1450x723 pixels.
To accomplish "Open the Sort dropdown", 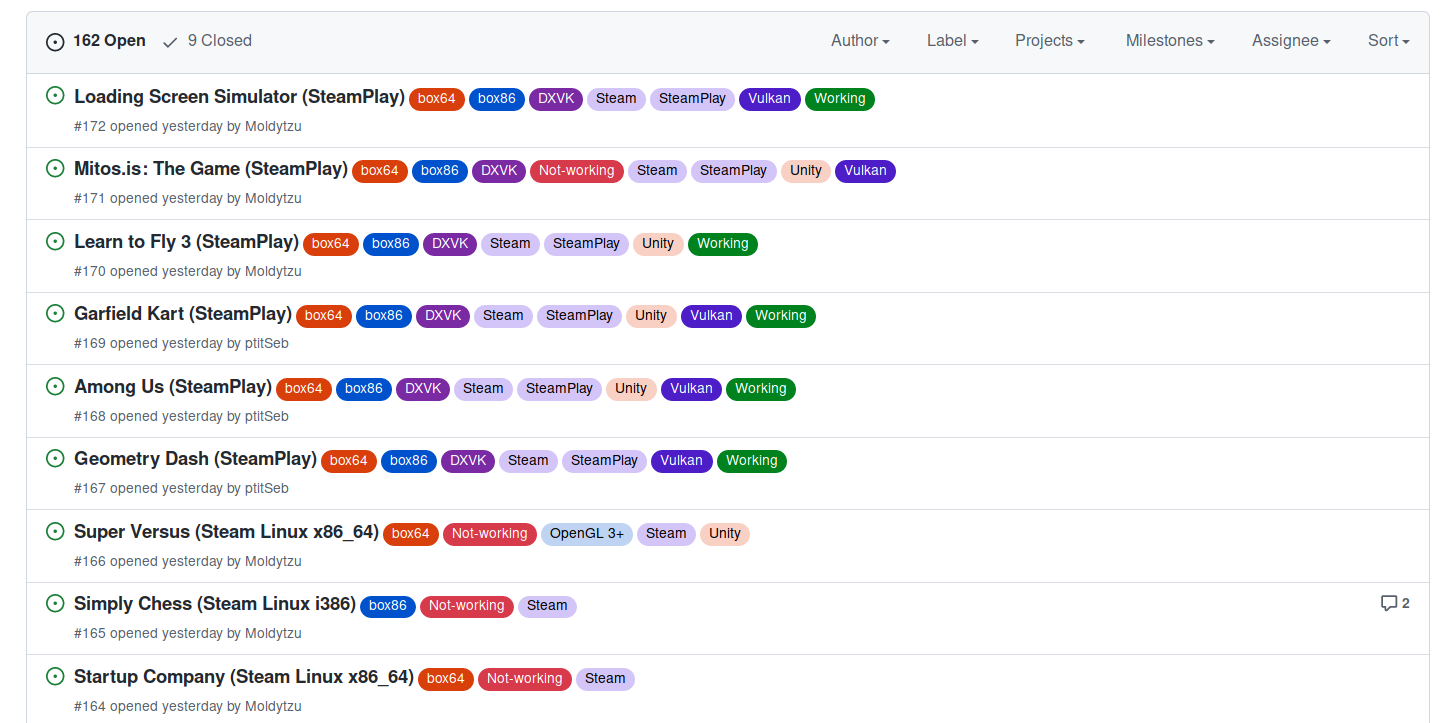I will (x=1389, y=41).
